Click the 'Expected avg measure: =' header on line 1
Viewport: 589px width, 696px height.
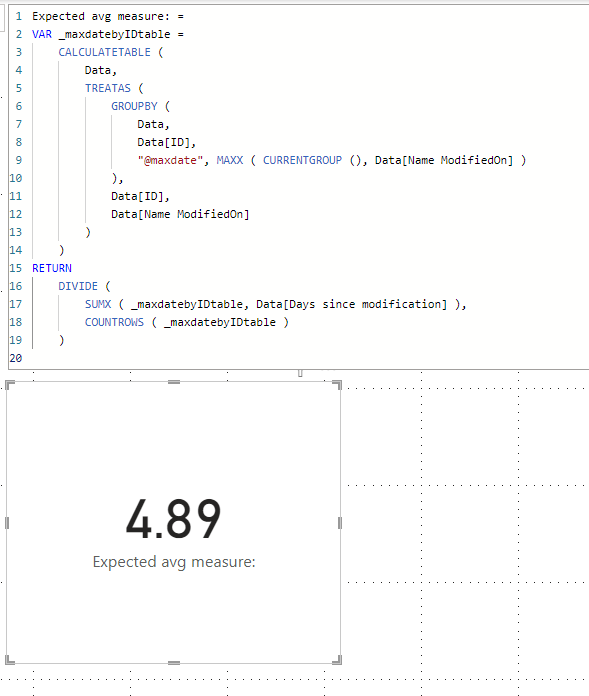click(x=108, y=16)
